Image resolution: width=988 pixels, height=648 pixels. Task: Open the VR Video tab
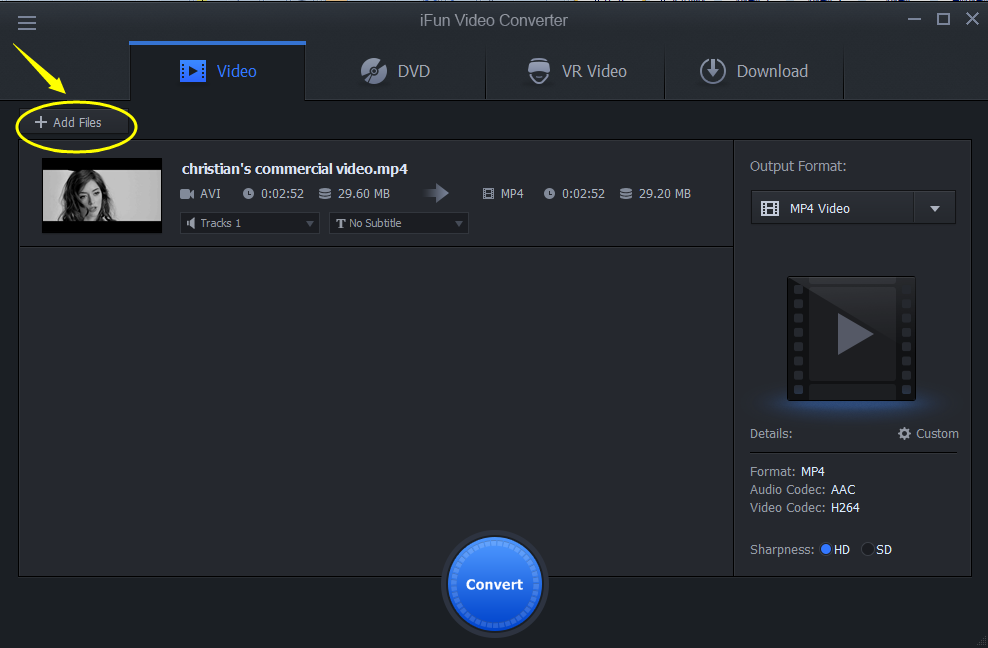click(575, 71)
